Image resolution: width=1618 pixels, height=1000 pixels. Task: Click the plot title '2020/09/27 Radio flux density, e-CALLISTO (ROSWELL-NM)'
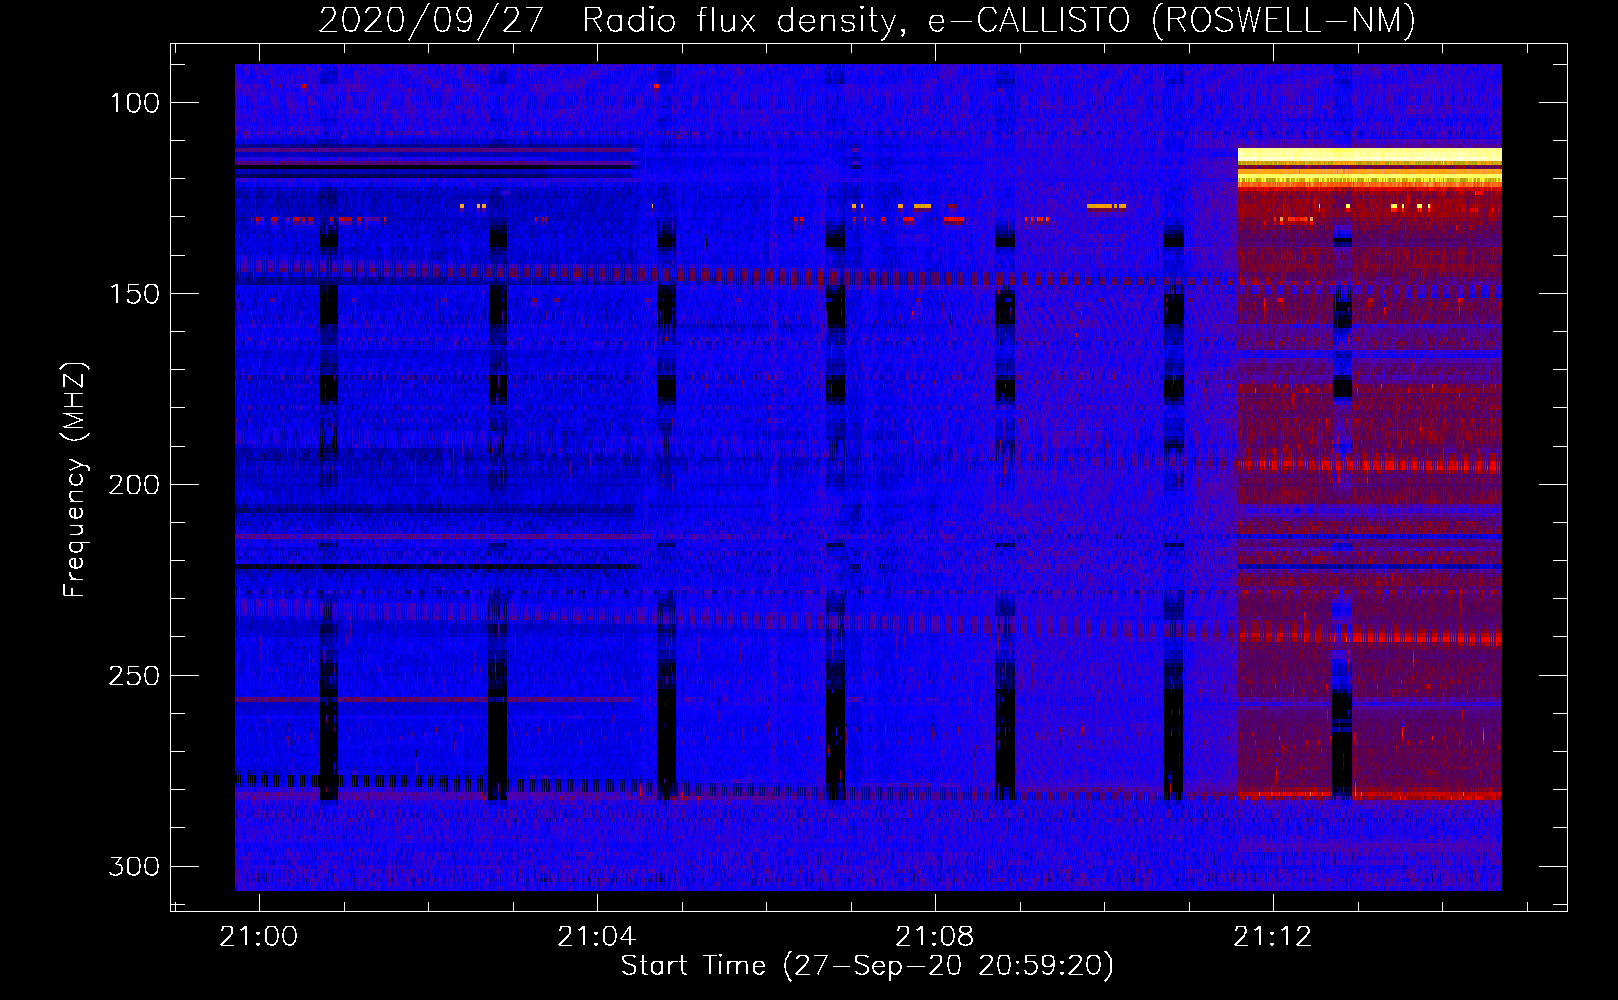(867, 20)
